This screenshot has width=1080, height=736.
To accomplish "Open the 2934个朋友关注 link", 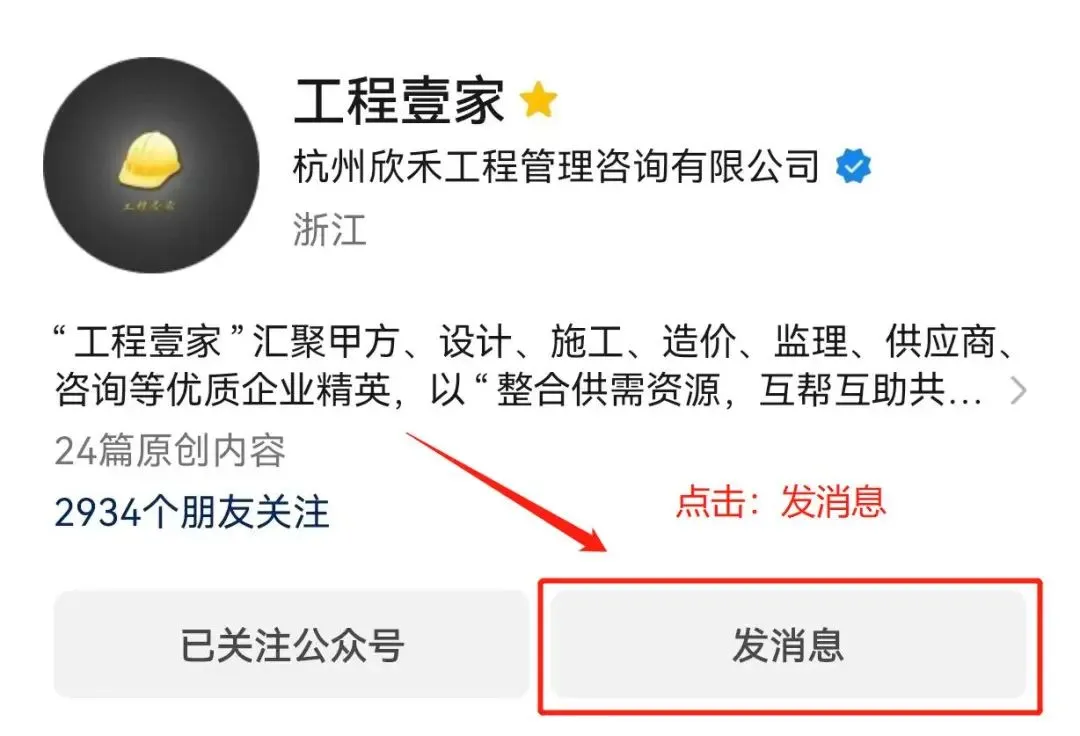I will [x=192, y=512].
